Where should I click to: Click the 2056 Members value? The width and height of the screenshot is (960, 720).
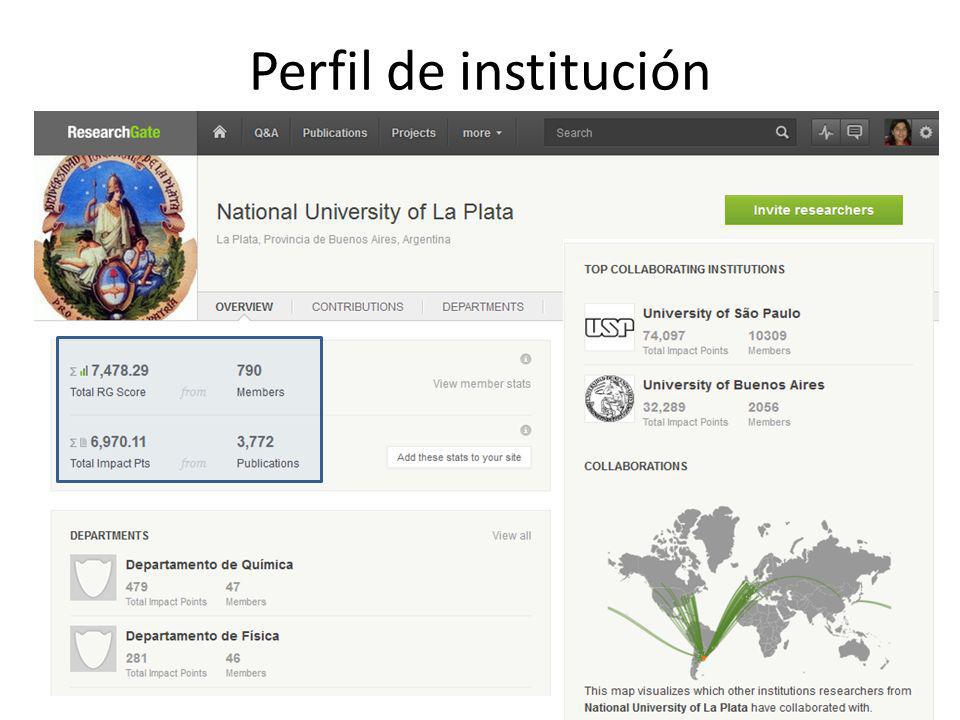click(763, 407)
